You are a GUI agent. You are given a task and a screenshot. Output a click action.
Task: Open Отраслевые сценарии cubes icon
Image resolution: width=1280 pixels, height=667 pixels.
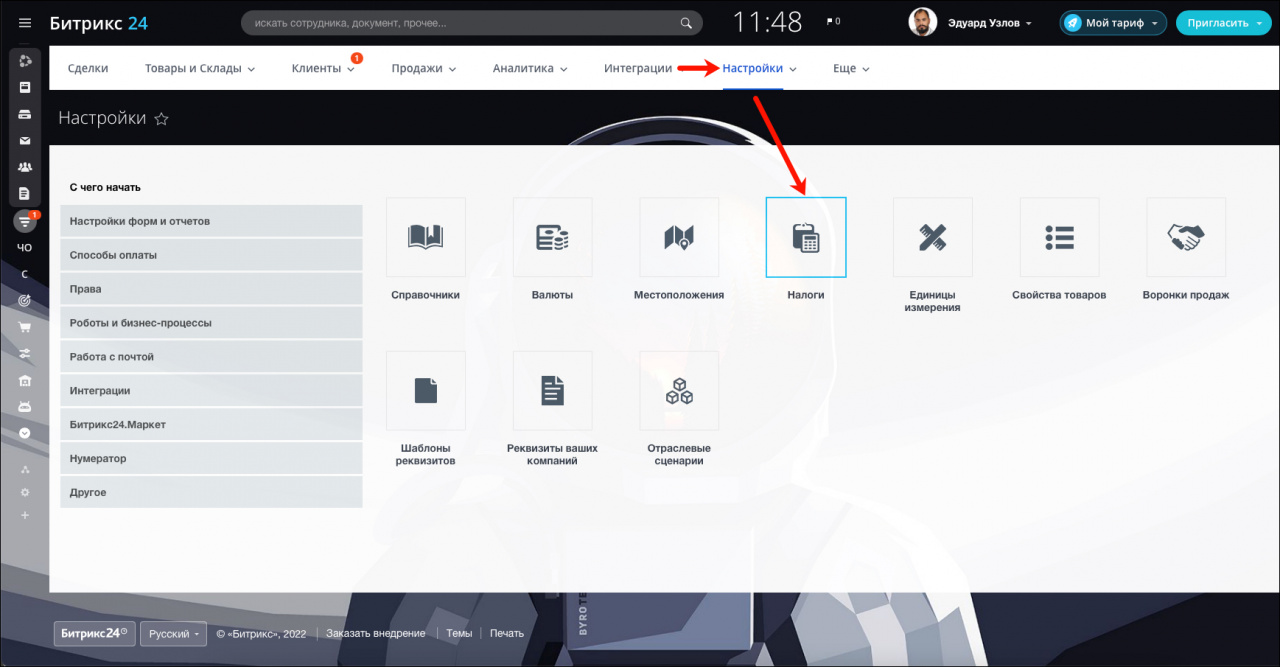pyautogui.click(x=679, y=391)
